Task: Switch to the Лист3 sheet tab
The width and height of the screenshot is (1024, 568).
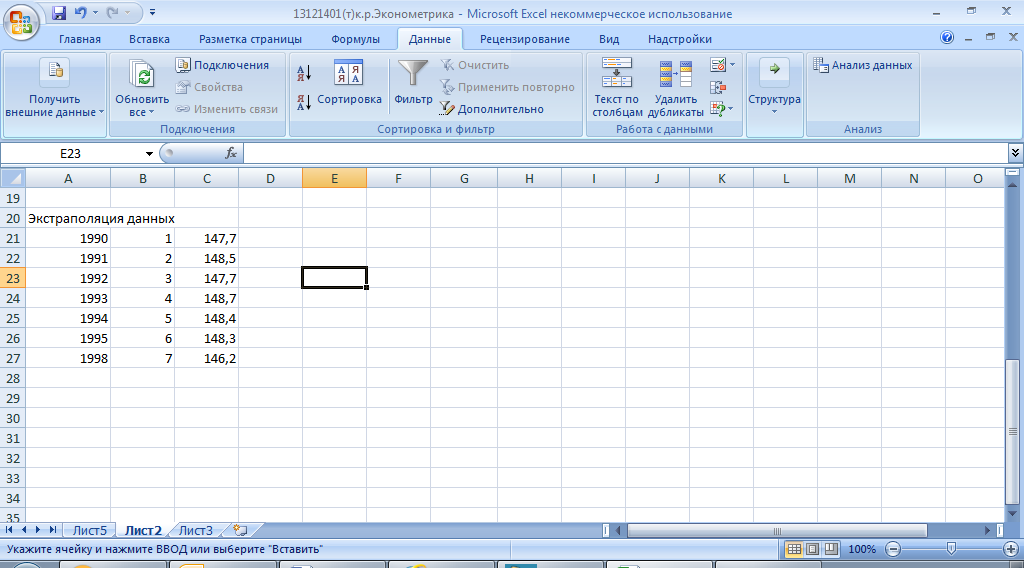Action: [196, 531]
